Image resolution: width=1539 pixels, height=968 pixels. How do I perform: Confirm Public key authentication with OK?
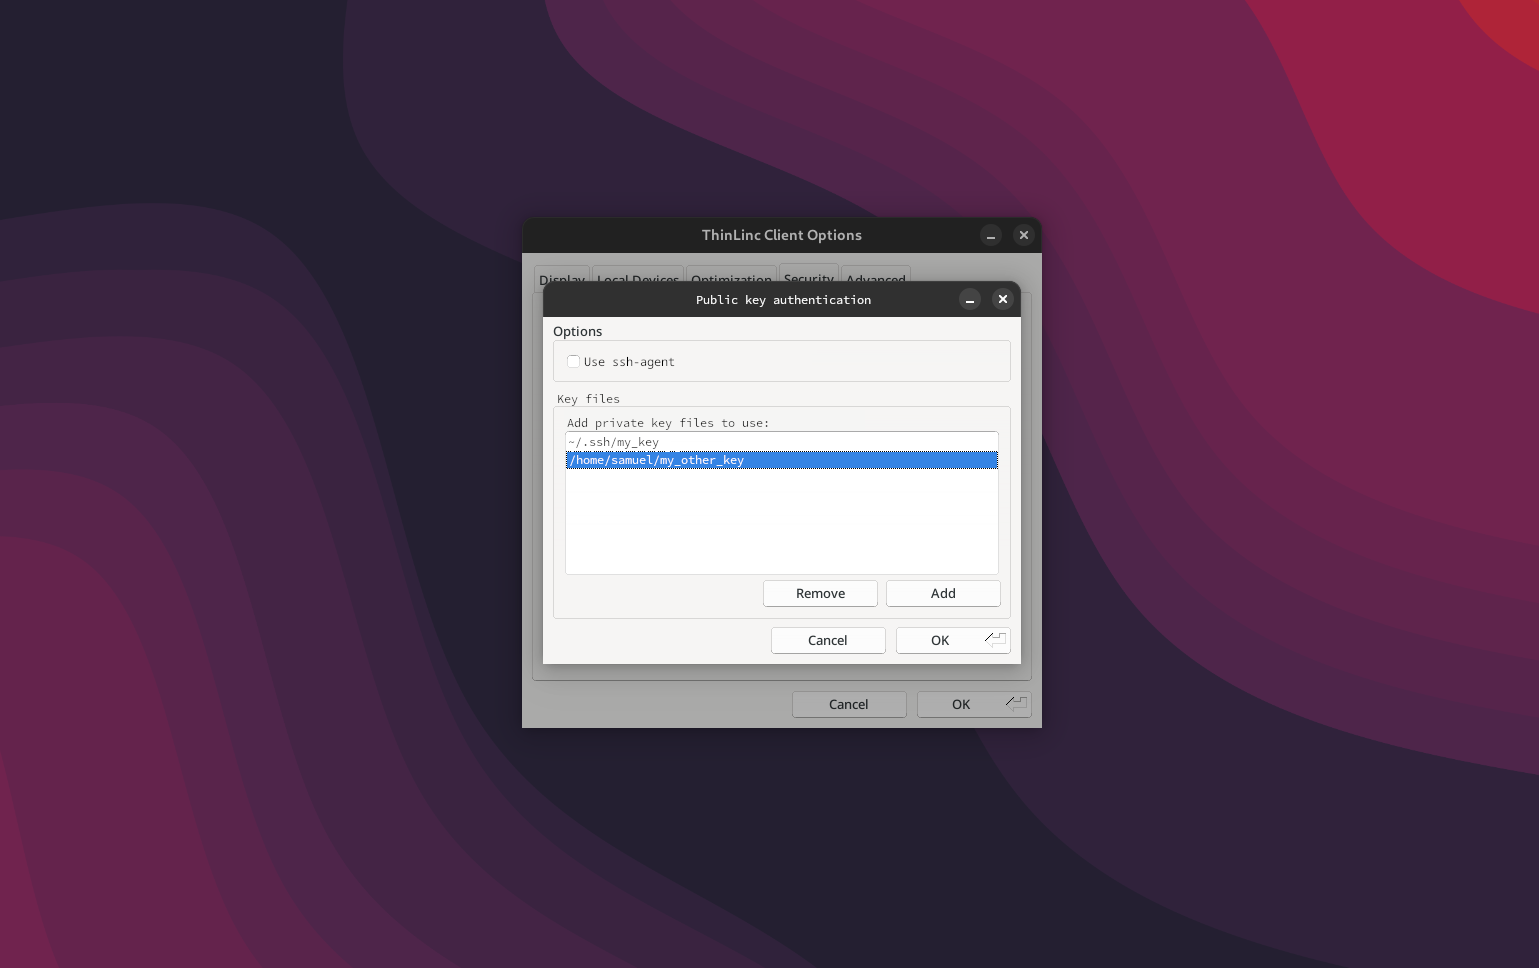pyautogui.click(x=953, y=640)
